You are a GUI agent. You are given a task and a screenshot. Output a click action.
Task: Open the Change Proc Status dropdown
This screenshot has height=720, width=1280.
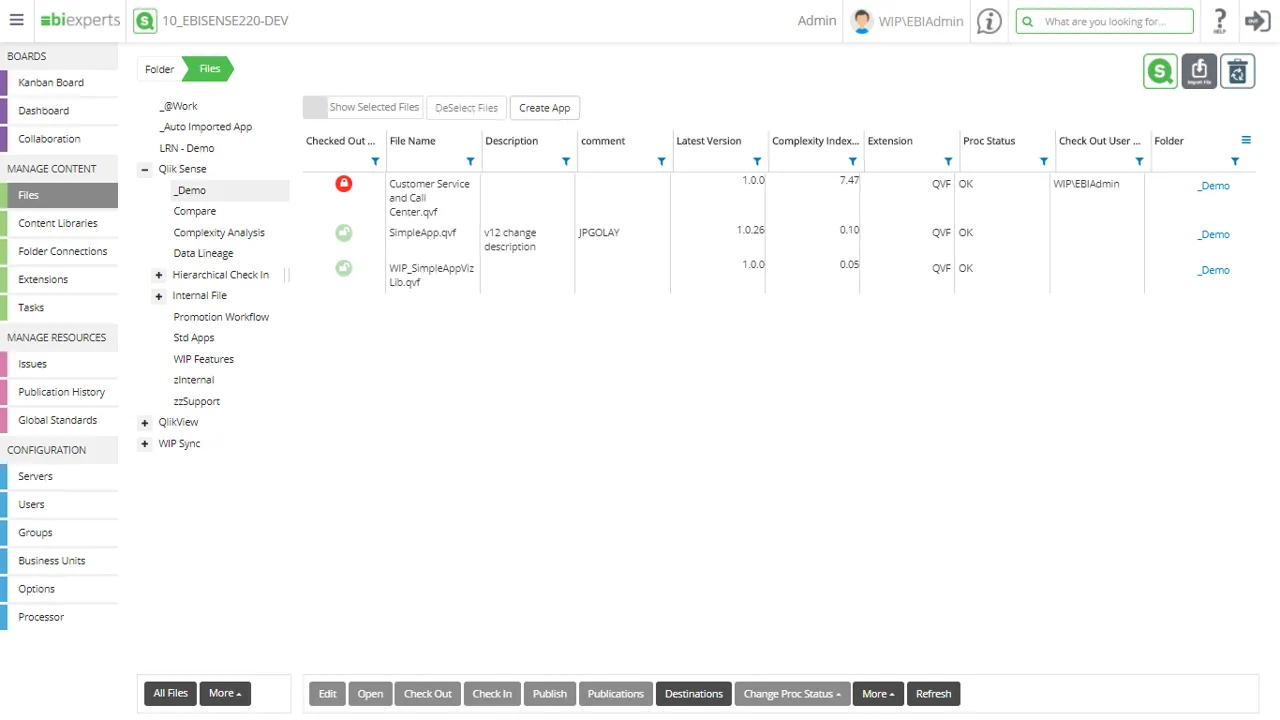point(792,694)
